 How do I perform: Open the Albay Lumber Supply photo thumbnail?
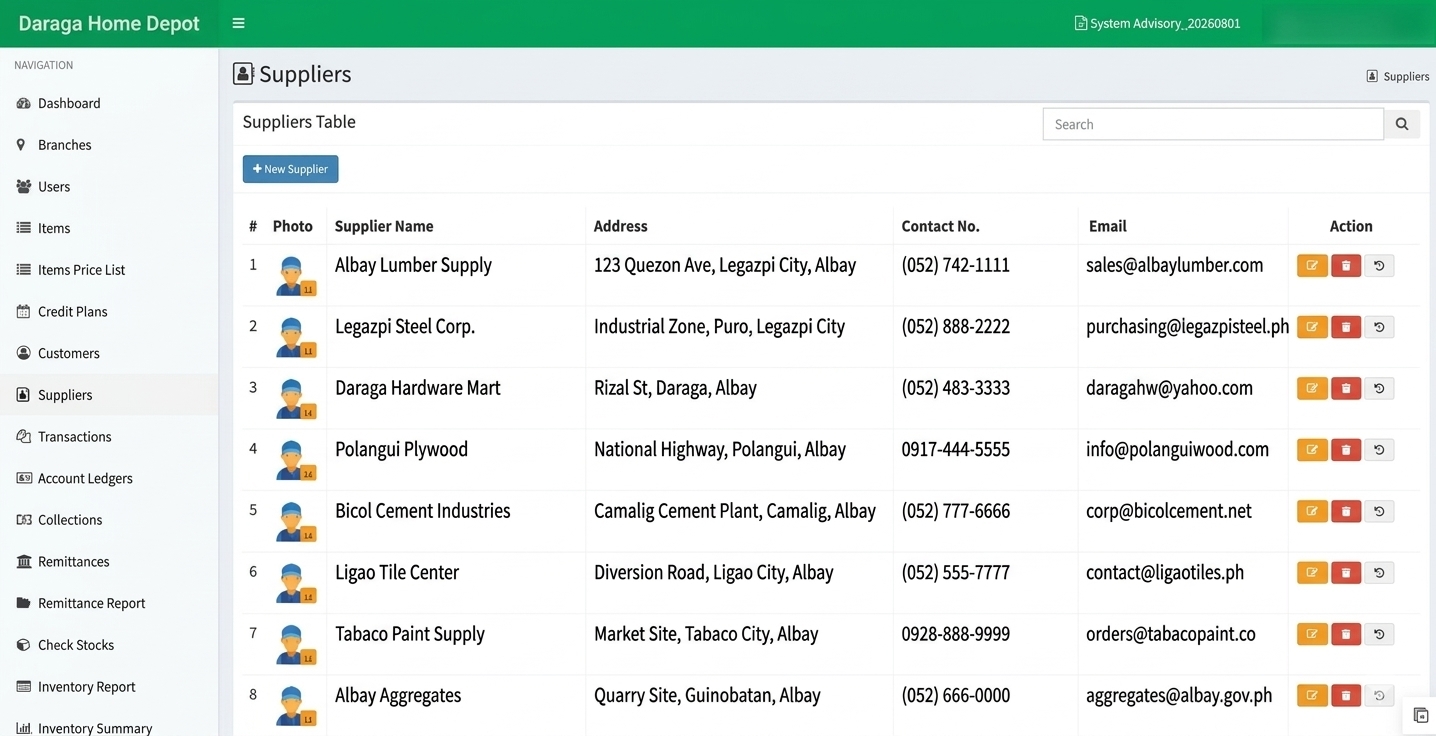point(295,276)
